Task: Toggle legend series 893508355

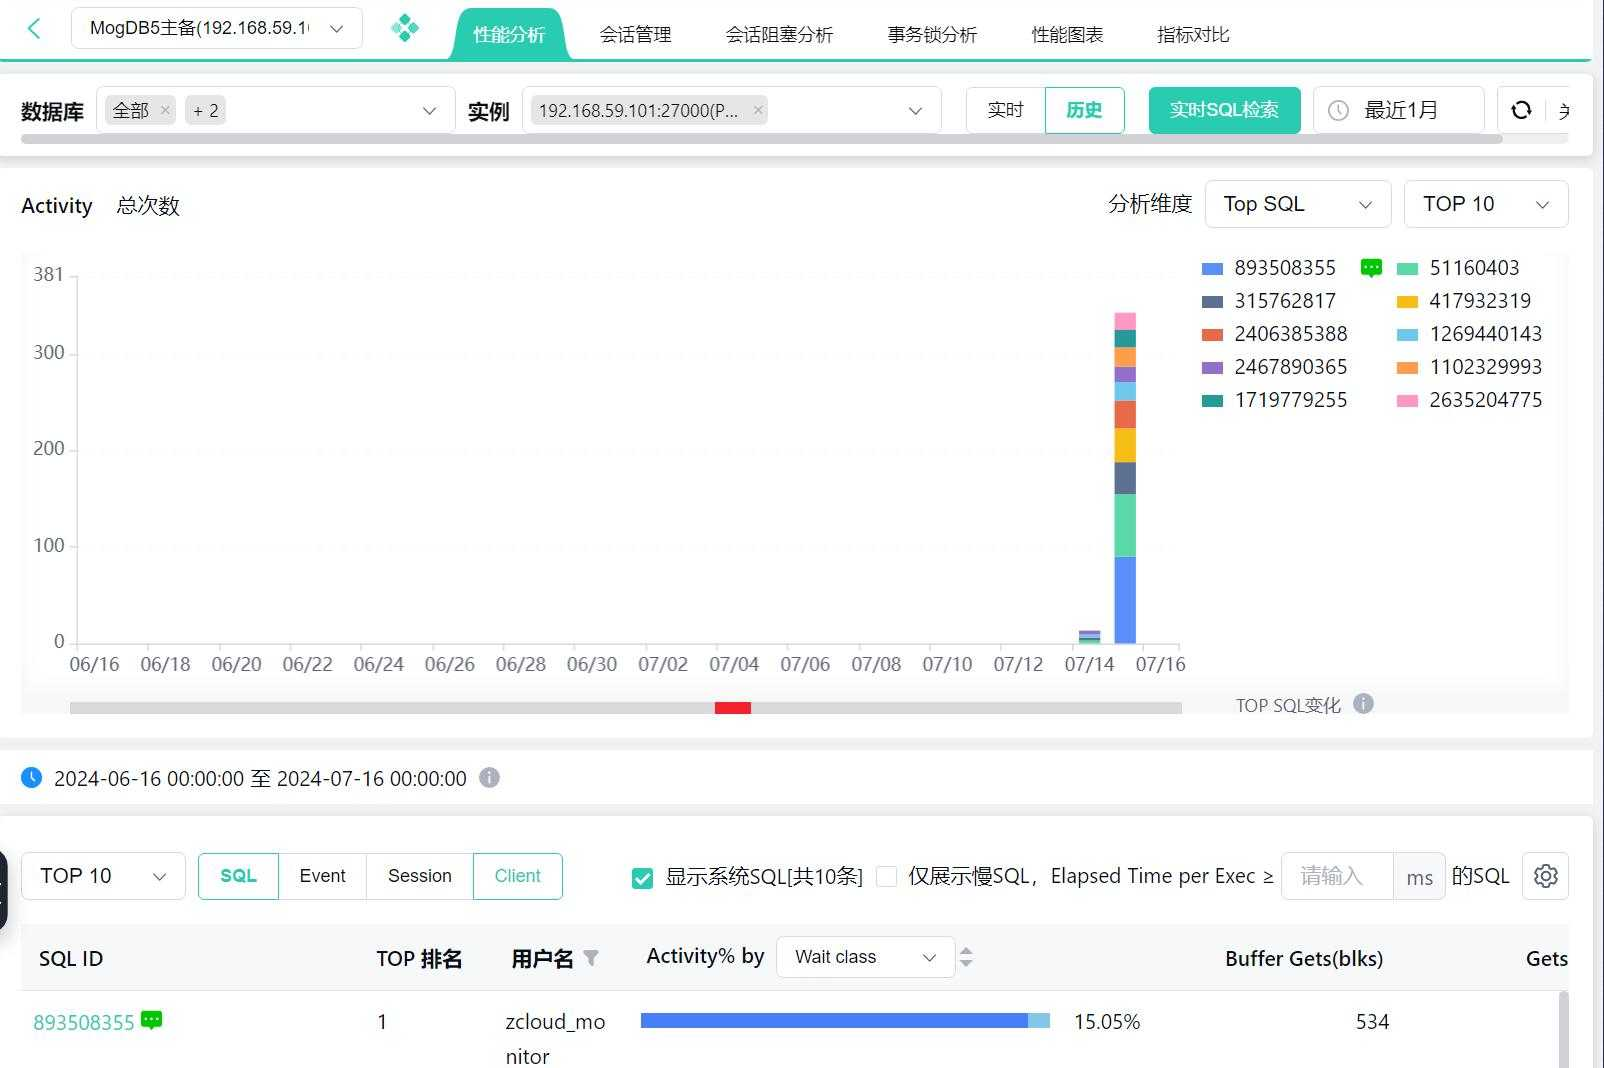Action: pyautogui.click(x=1269, y=268)
